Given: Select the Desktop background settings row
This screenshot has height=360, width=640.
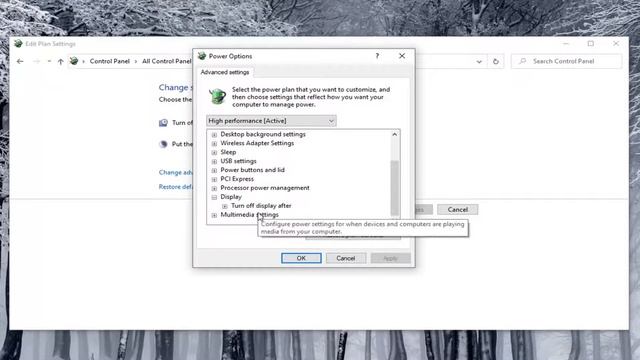Looking at the screenshot, I should [263, 134].
